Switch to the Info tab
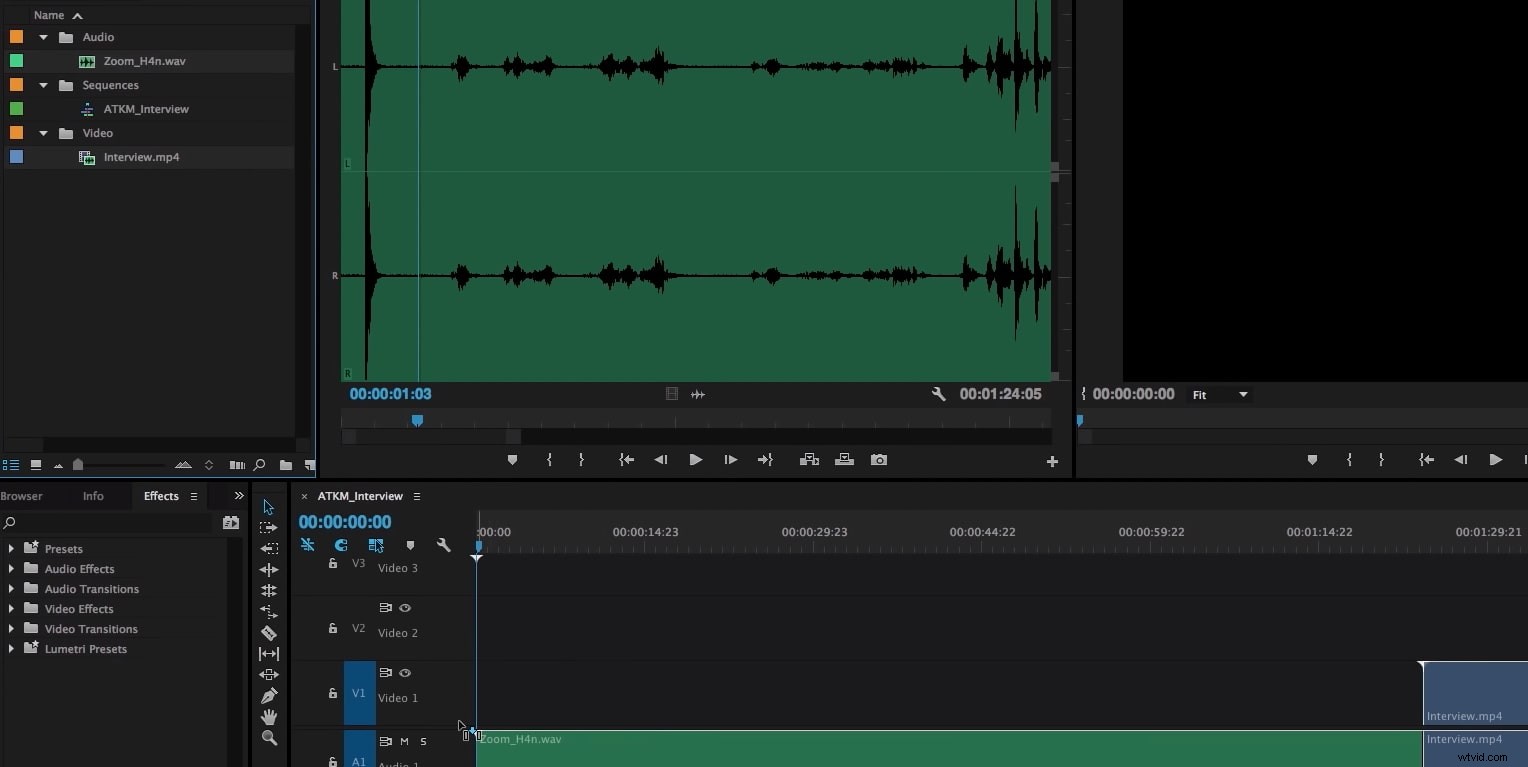The width and height of the screenshot is (1528, 767). pyautogui.click(x=92, y=495)
